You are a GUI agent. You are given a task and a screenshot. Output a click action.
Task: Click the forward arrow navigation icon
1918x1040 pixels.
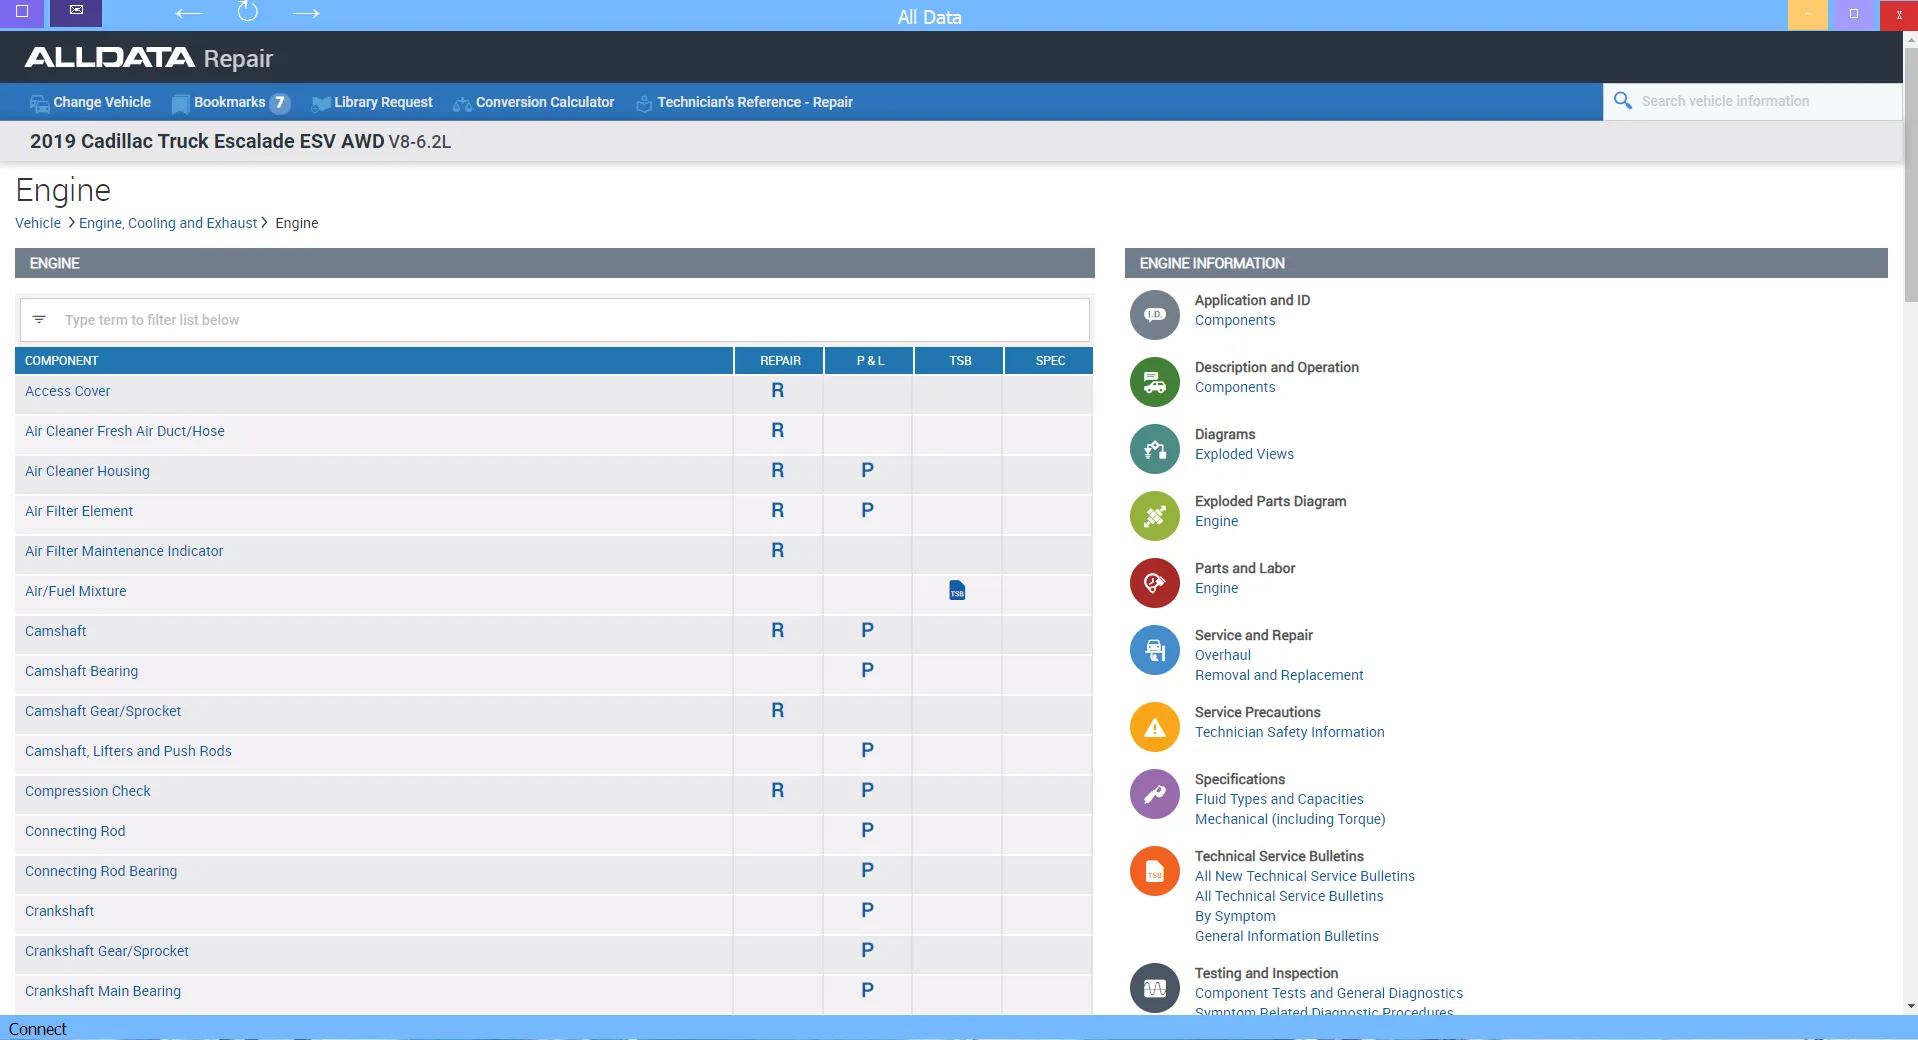point(306,13)
